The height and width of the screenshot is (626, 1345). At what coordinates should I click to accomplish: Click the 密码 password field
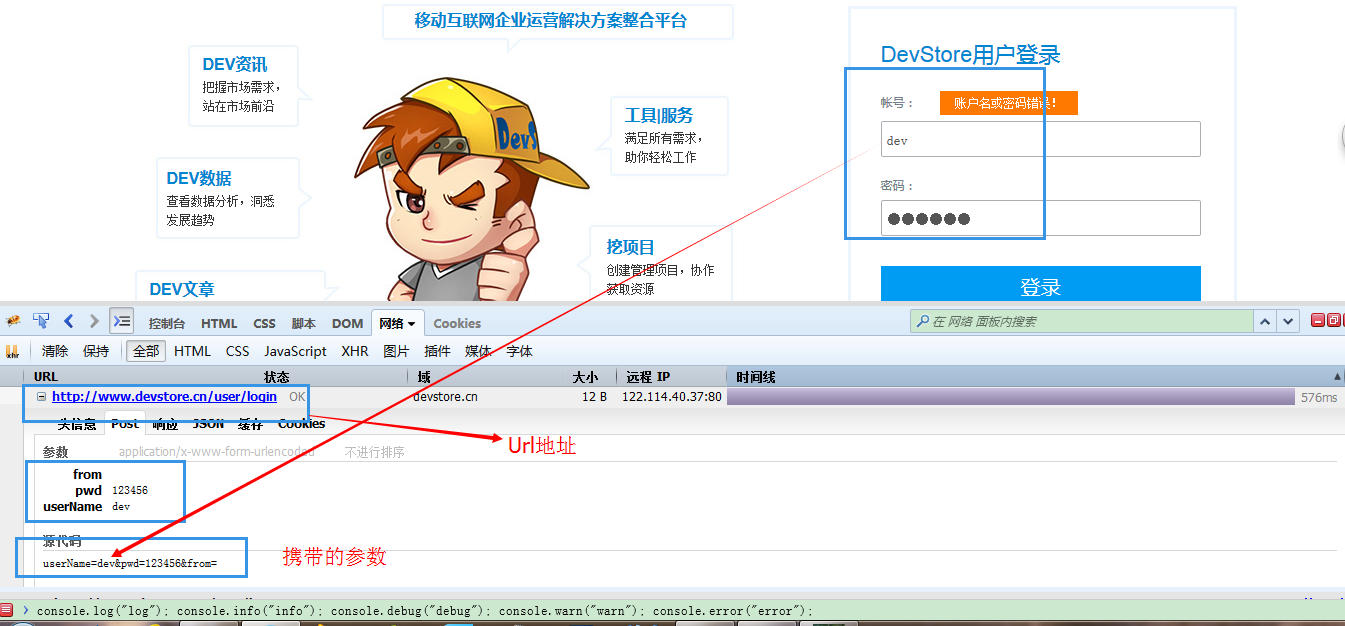coord(1040,218)
